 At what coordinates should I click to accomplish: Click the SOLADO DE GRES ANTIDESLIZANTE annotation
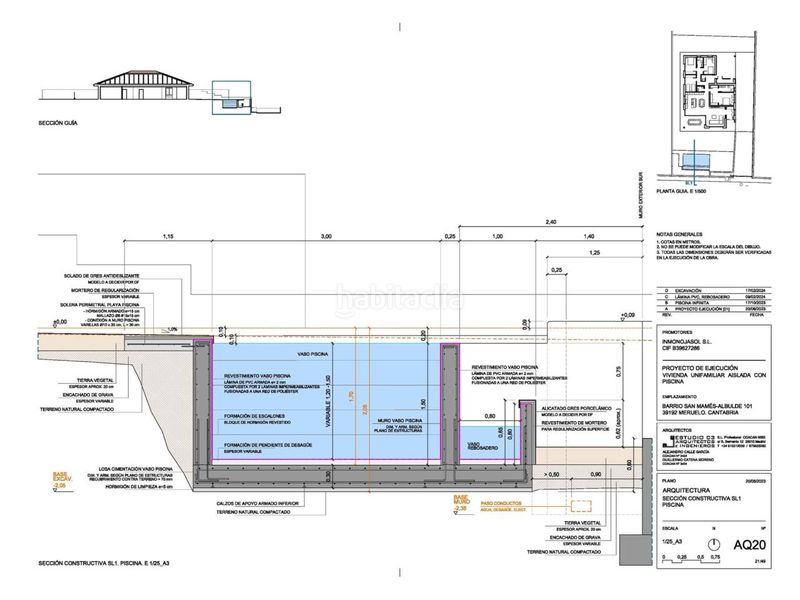(x=102, y=276)
